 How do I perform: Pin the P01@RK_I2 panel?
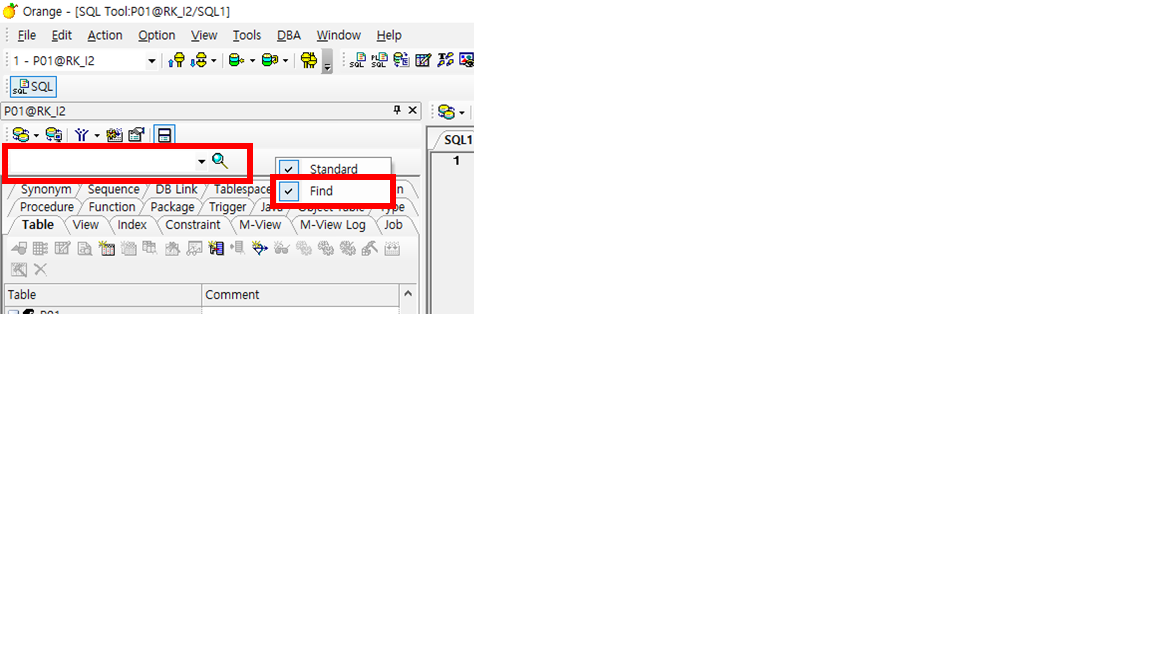(x=396, y=111)
